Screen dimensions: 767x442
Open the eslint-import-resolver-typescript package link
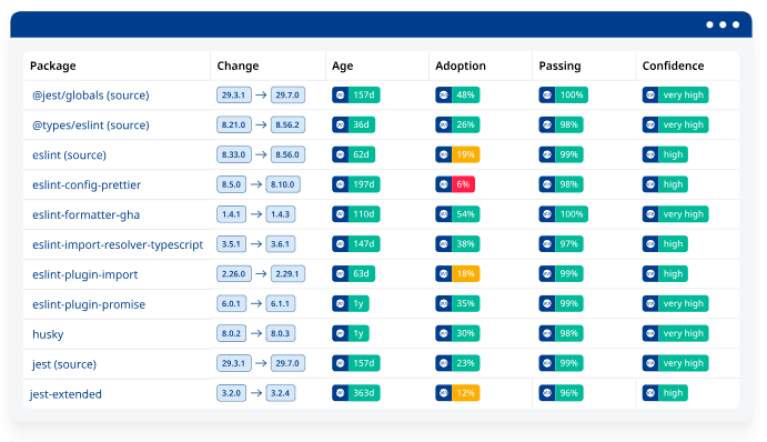click(117, 244)
